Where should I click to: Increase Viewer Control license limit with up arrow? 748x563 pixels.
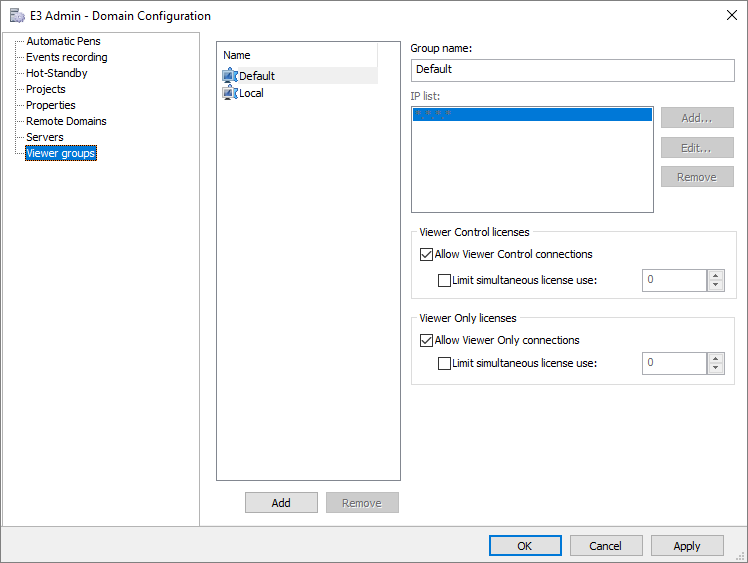pyautogui.click(x=715, y=275)
